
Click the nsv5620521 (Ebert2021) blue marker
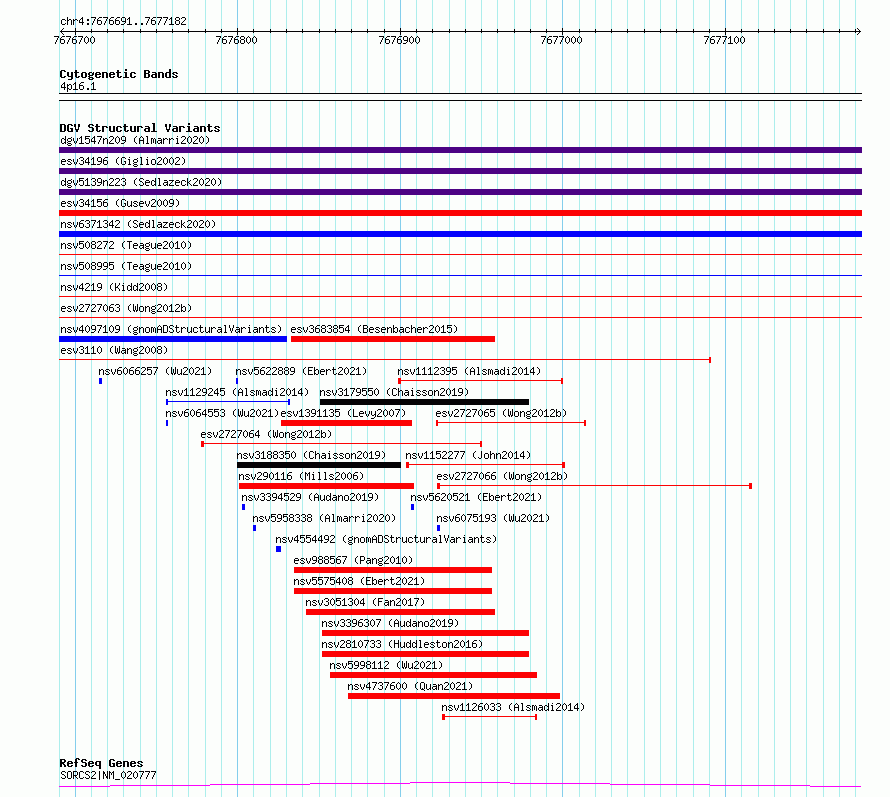click(x=413, y=507)
